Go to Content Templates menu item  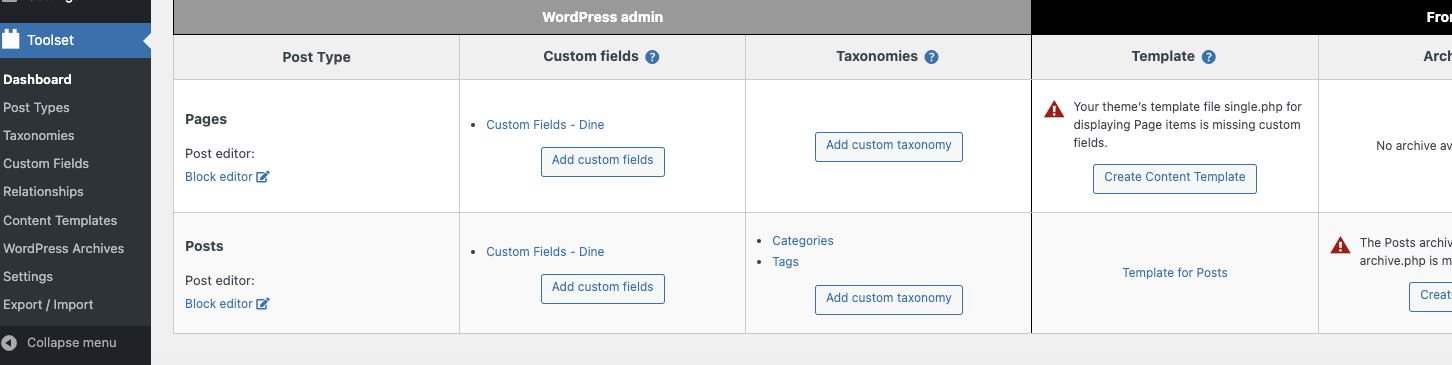pos(60,220)
